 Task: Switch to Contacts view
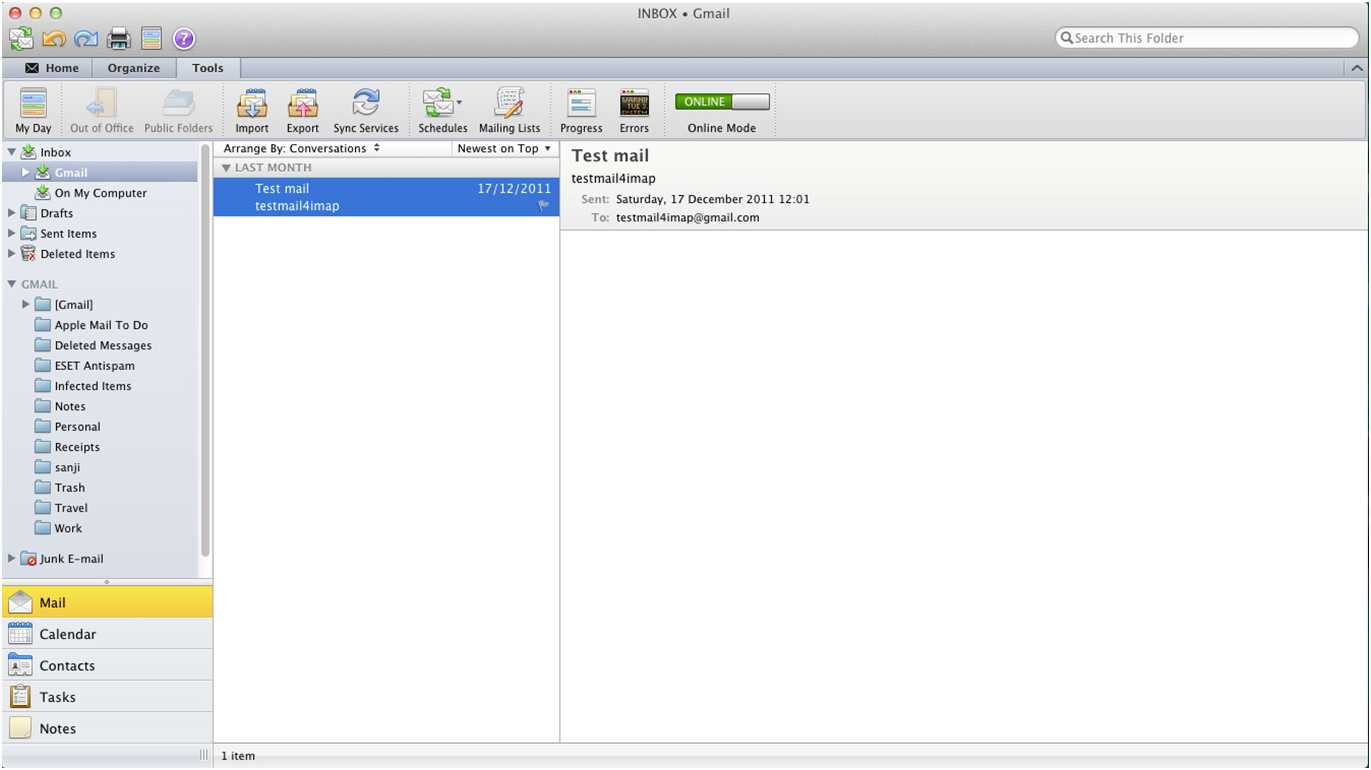pyautogui.click(x=107, y=666)
